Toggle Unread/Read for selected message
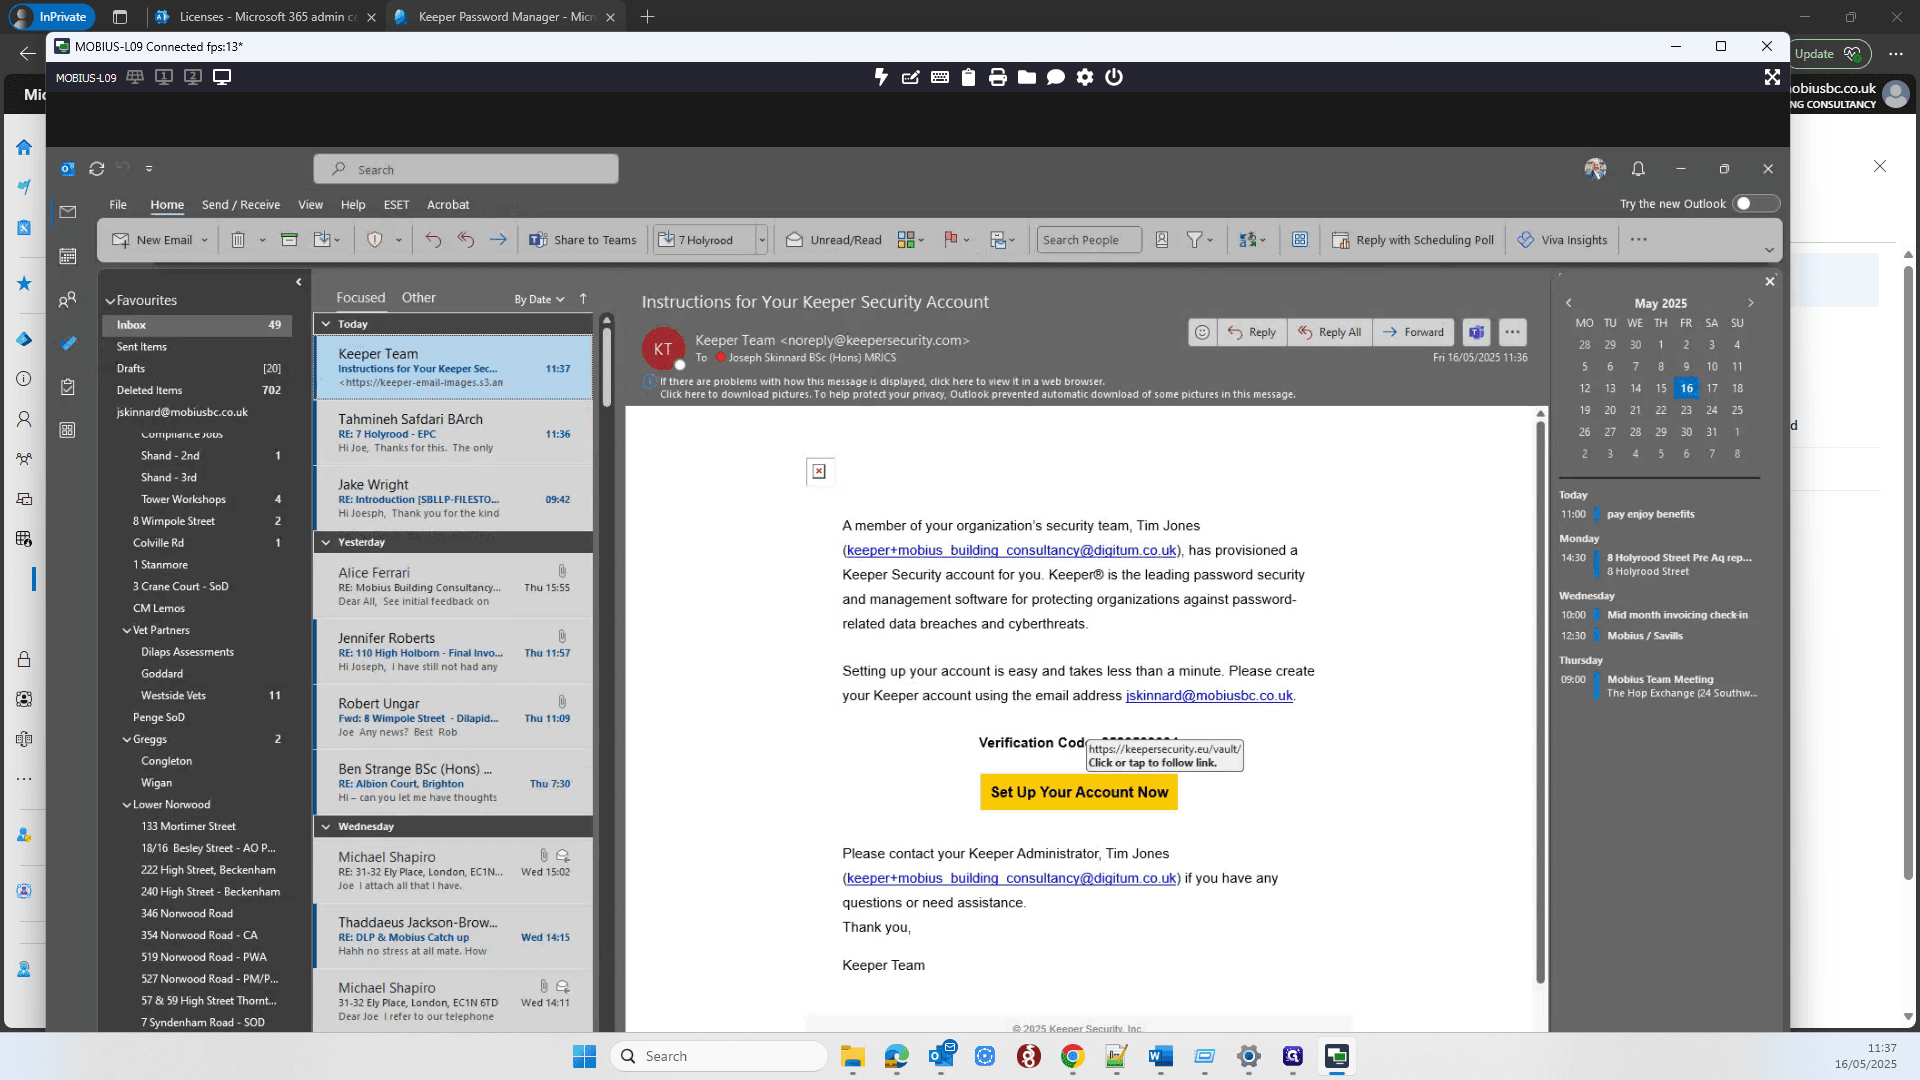 (834, 240)
